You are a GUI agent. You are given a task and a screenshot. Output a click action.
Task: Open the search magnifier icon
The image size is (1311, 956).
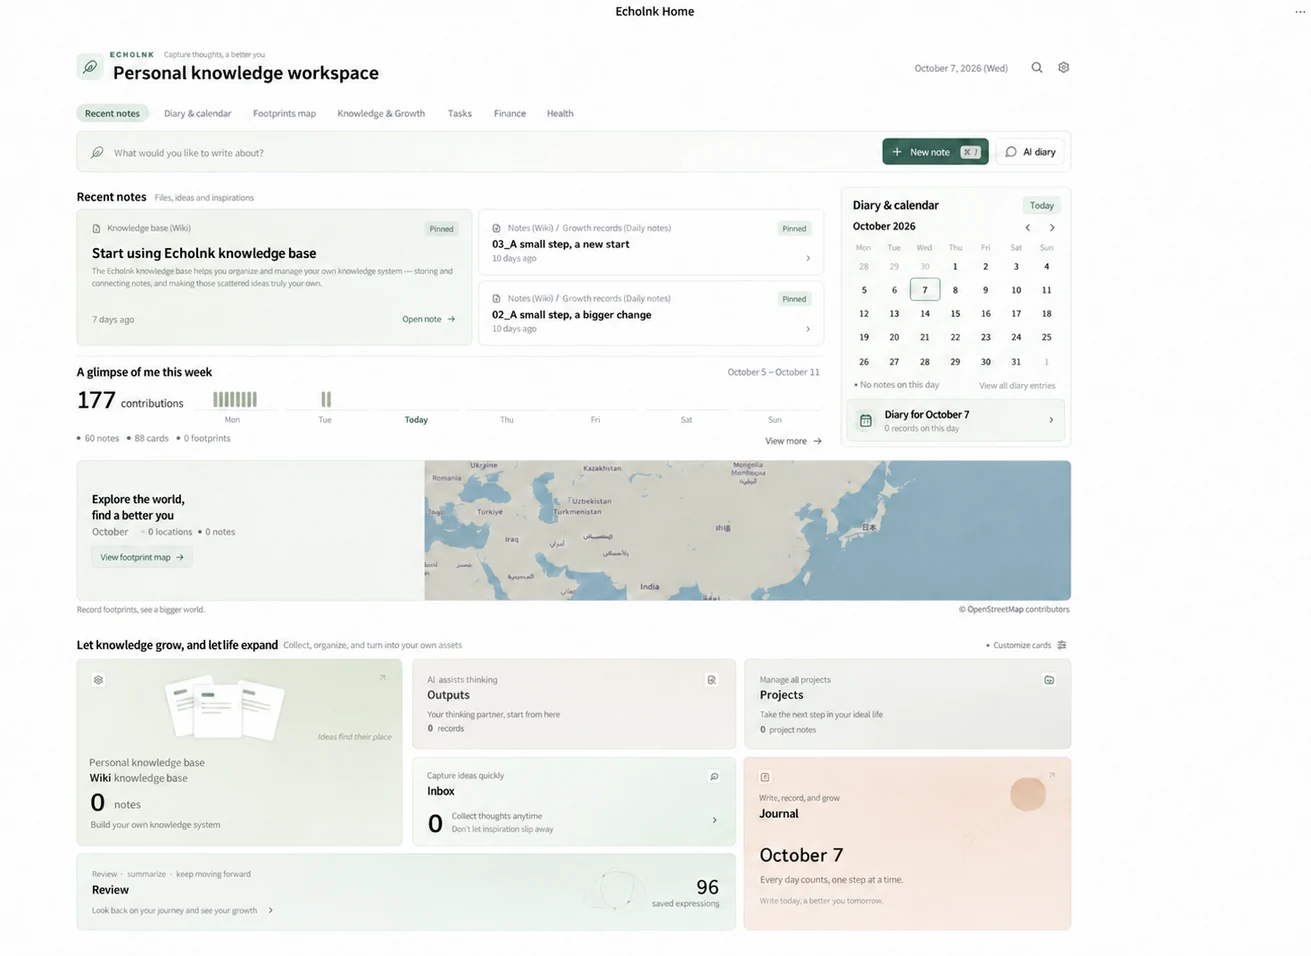coord(1037,68)
